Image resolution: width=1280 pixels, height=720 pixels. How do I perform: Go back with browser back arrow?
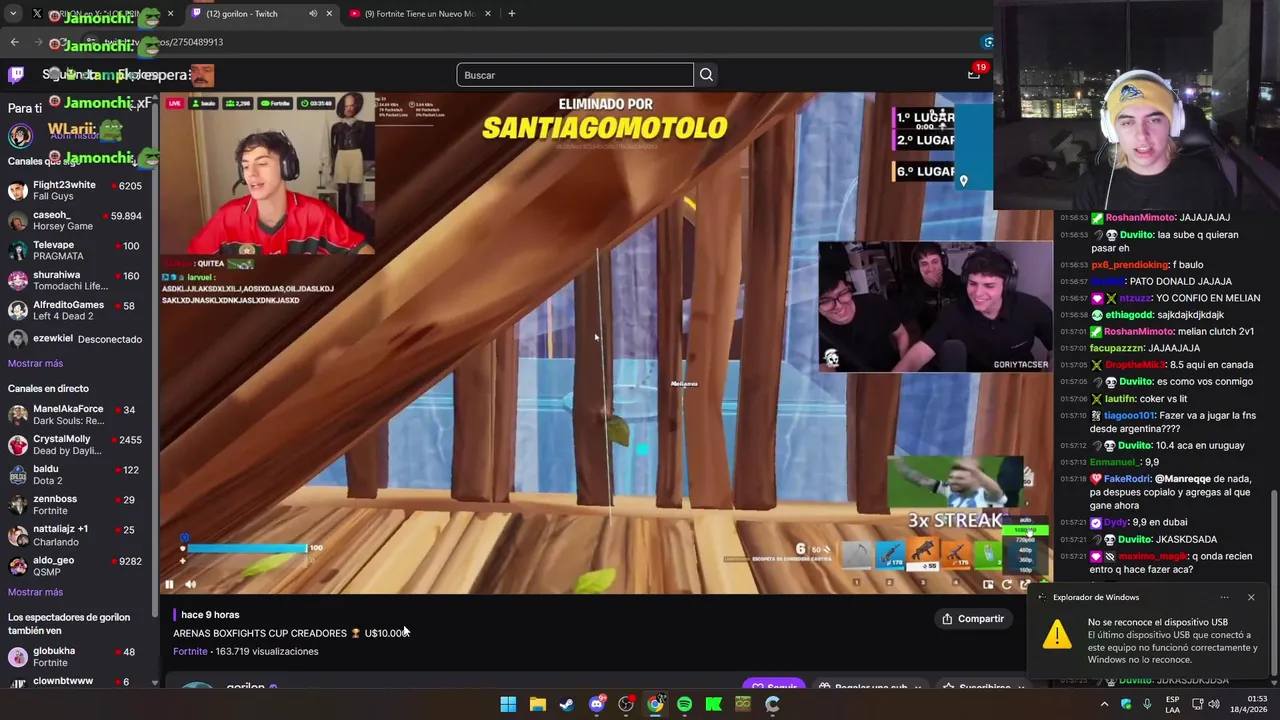pyautogui.click(x=14, y=42)
